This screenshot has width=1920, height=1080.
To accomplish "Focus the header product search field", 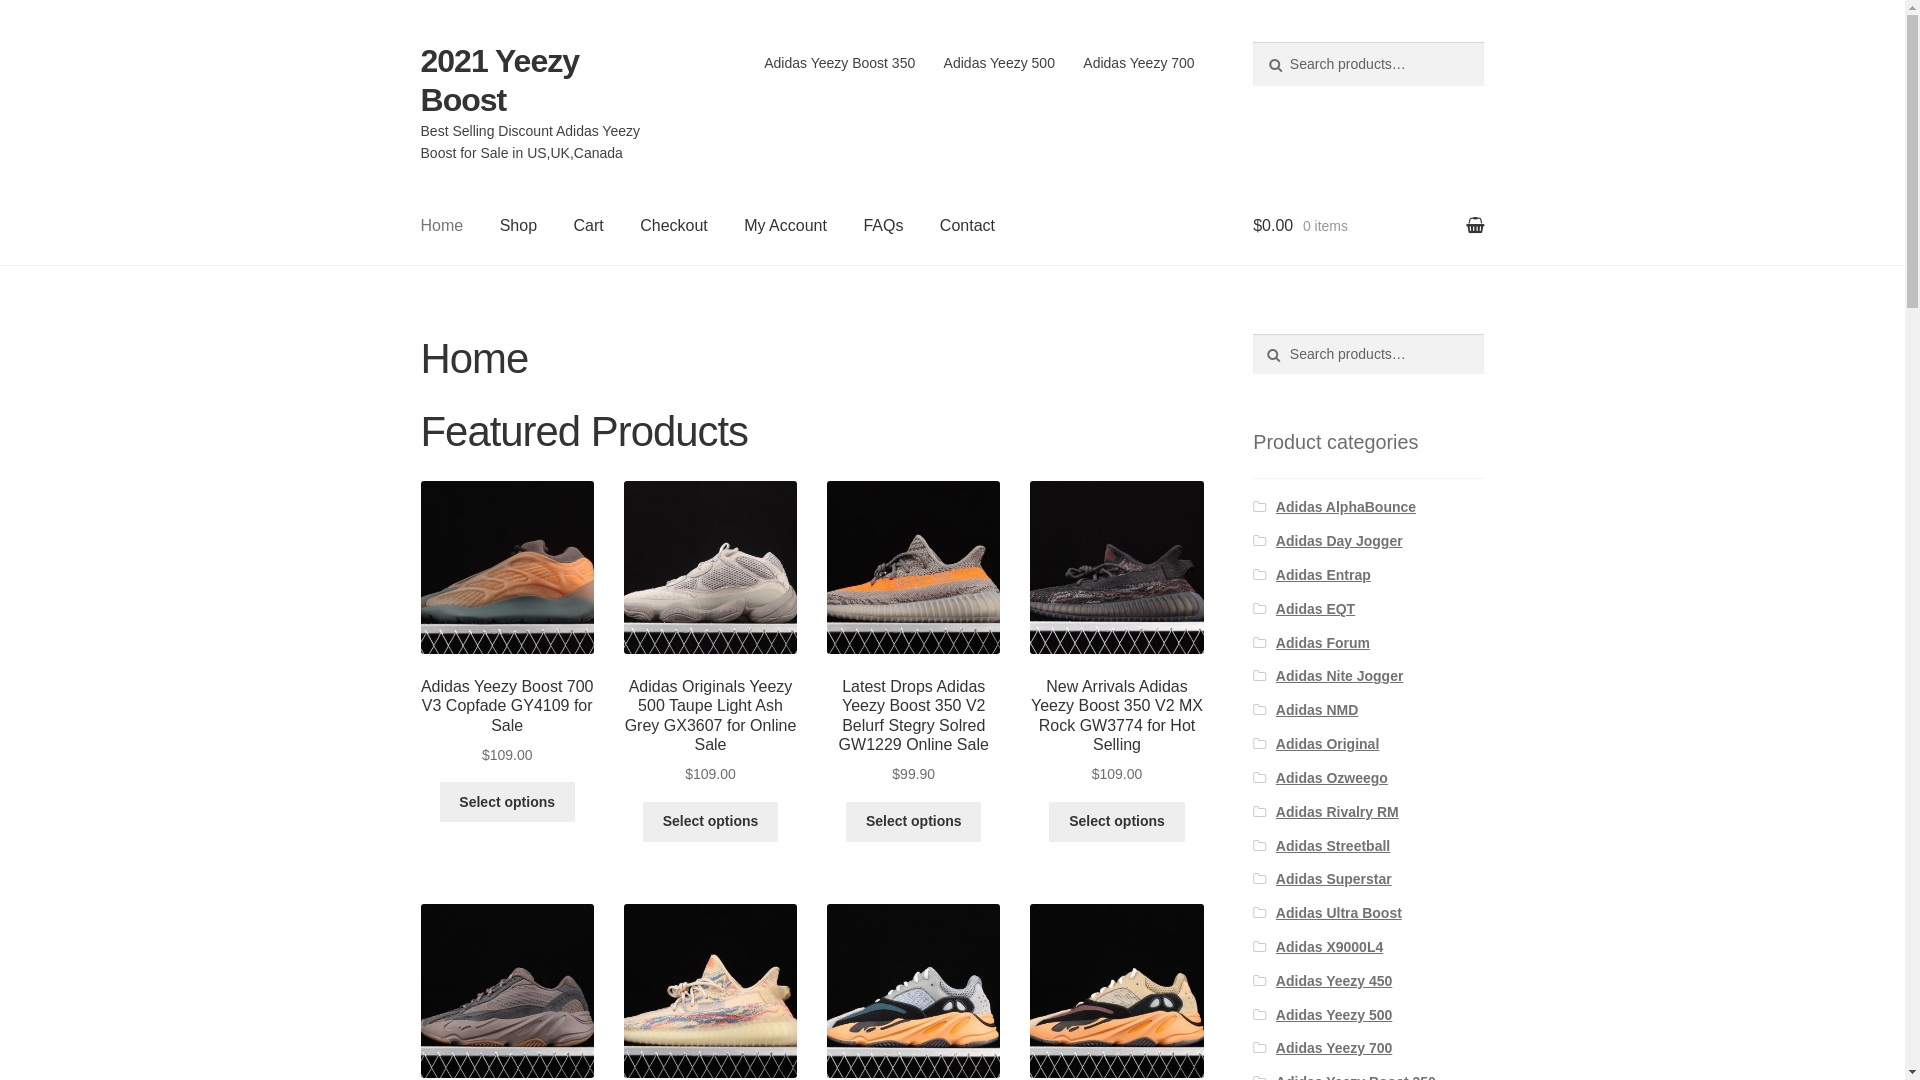I will (1367, 64).
